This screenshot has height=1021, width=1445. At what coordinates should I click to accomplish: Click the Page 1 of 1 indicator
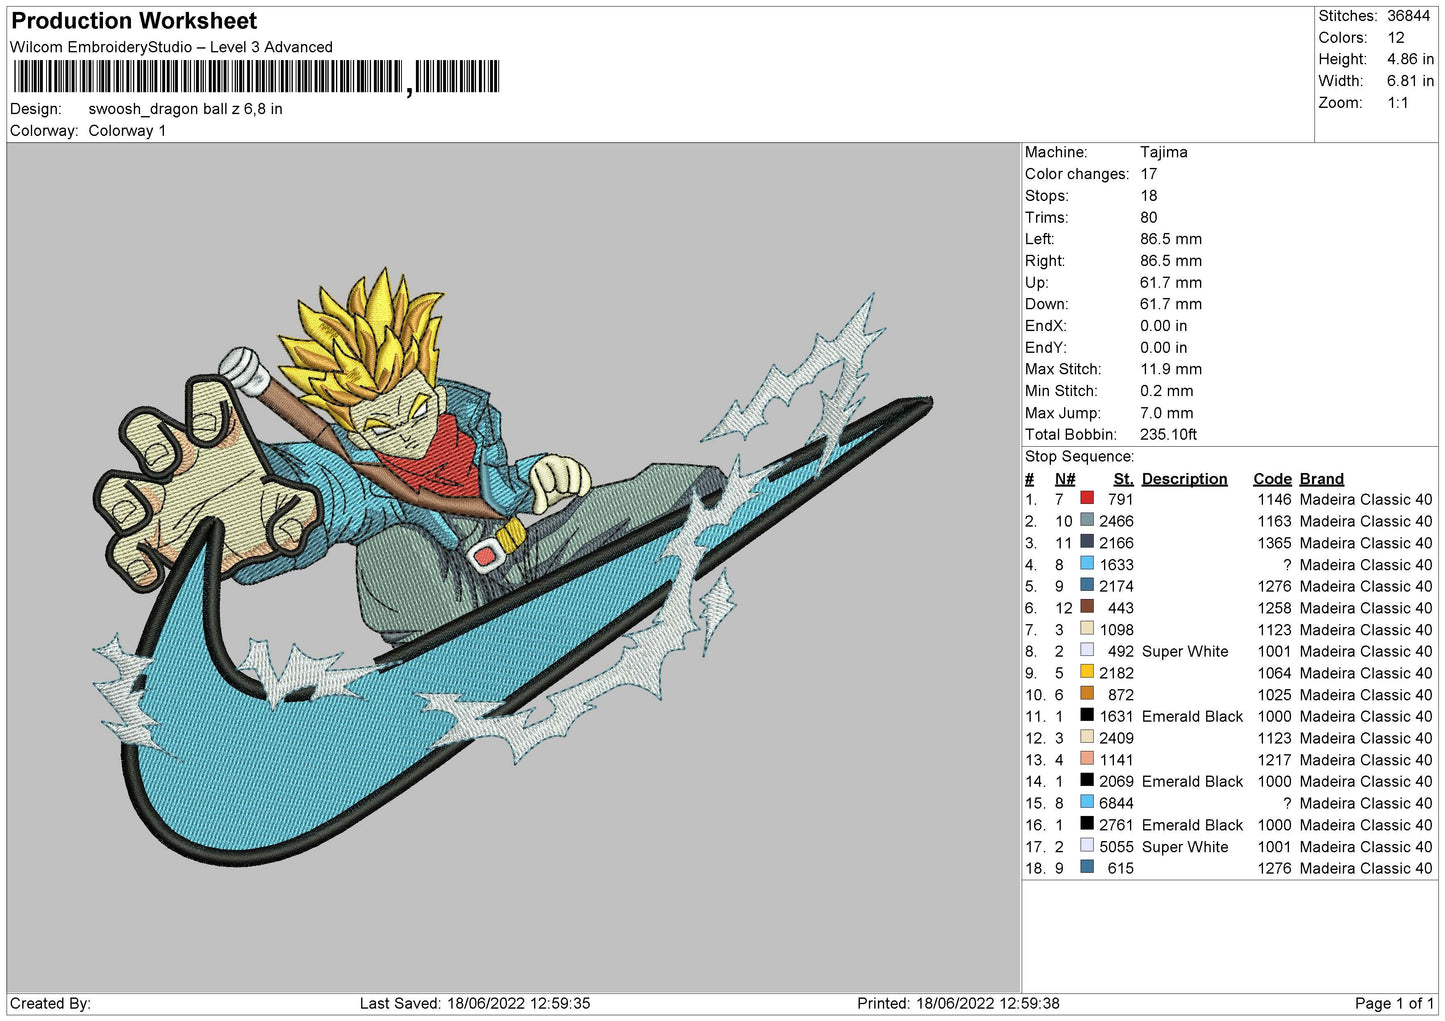pyautogui.click(x=1394, y=1003)
